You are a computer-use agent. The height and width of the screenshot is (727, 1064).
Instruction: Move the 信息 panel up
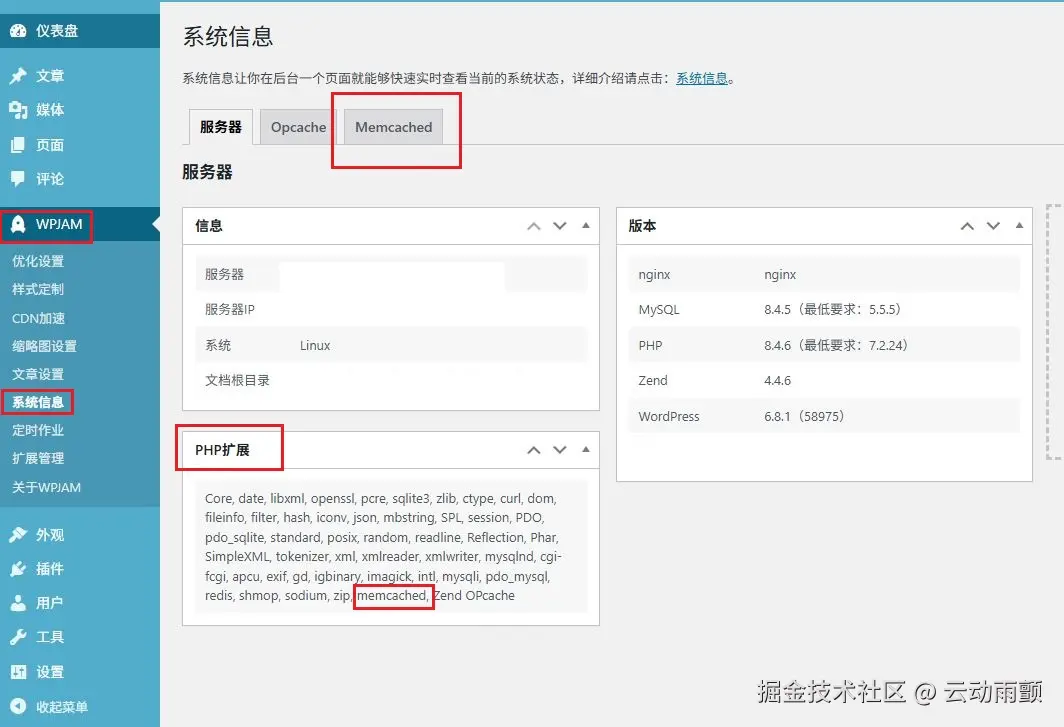tap(534, 226)
